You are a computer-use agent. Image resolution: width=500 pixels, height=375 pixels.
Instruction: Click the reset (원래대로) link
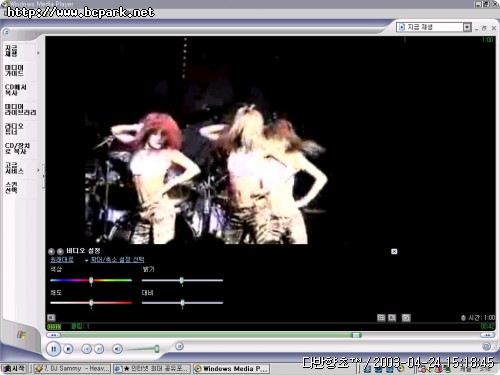tap(62, 259)
